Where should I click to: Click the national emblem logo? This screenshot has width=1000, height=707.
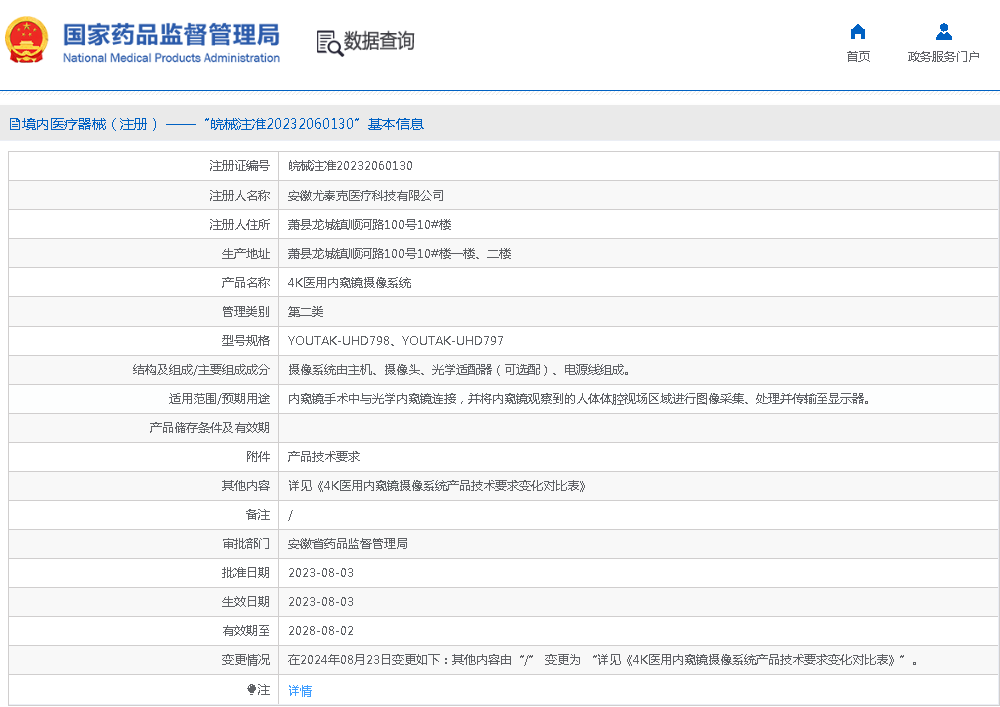click(x=26, y=41)
